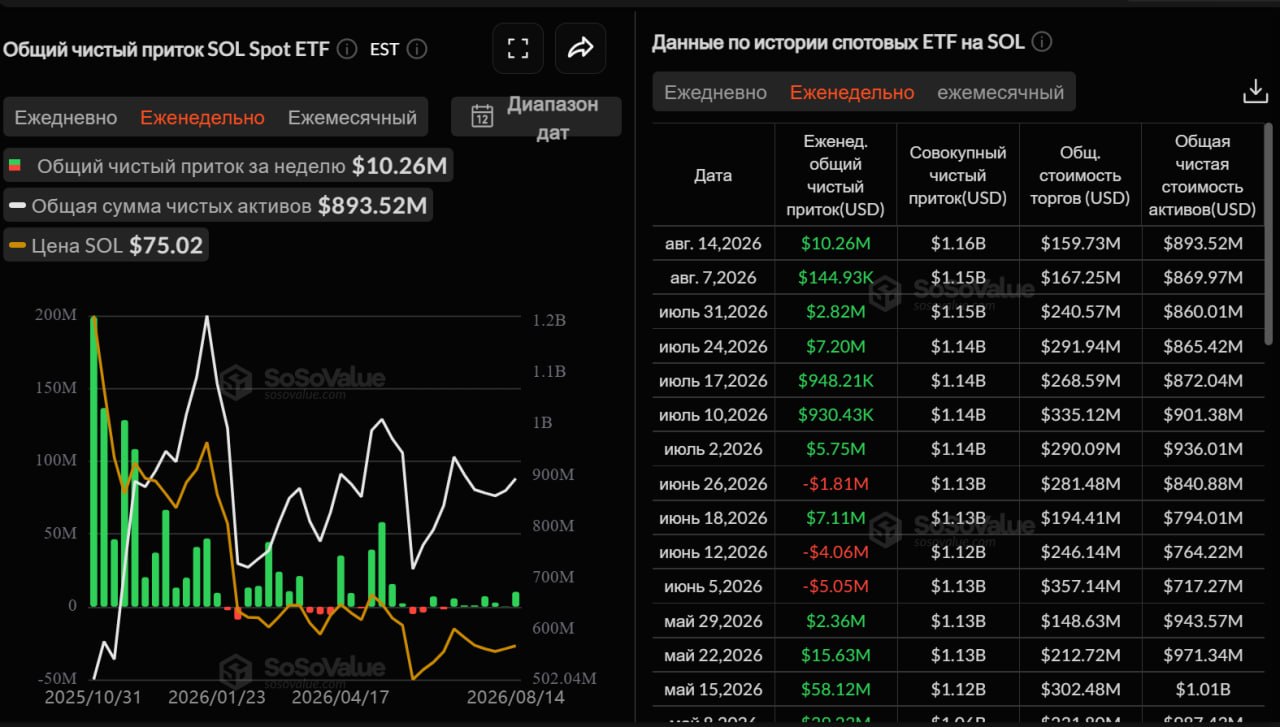The height and width of the screenshot is (727, 1280).
Task: Select the июнь 18,2026 date cell
Action: [713, 518]
